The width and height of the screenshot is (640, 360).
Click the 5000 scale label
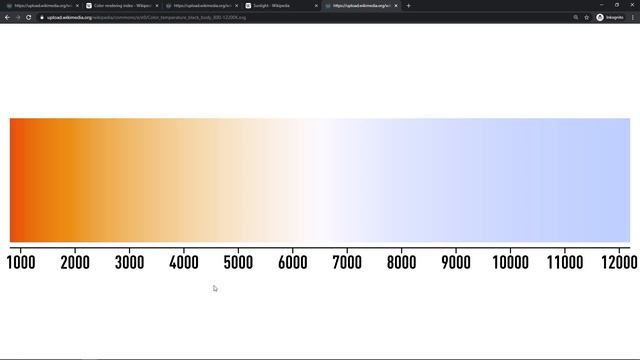(238, 262)
